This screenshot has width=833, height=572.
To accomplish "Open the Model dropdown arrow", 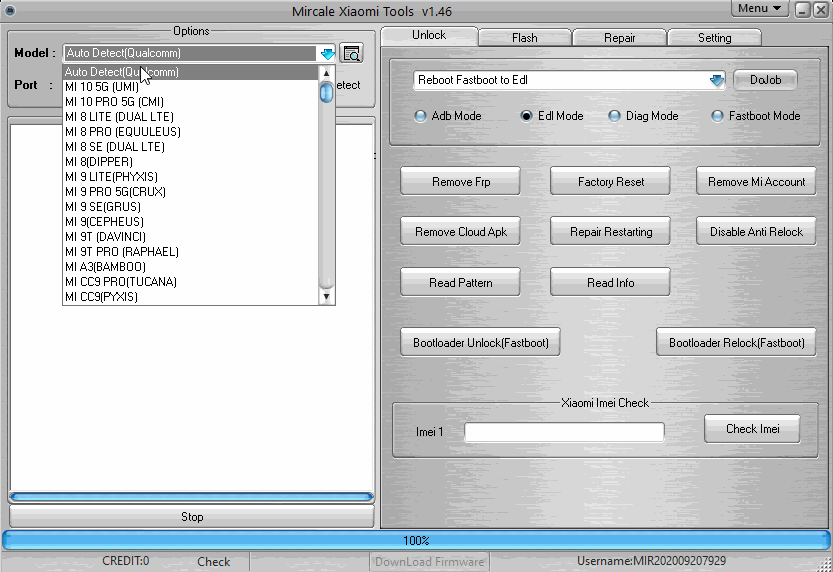I will (327, 54).
